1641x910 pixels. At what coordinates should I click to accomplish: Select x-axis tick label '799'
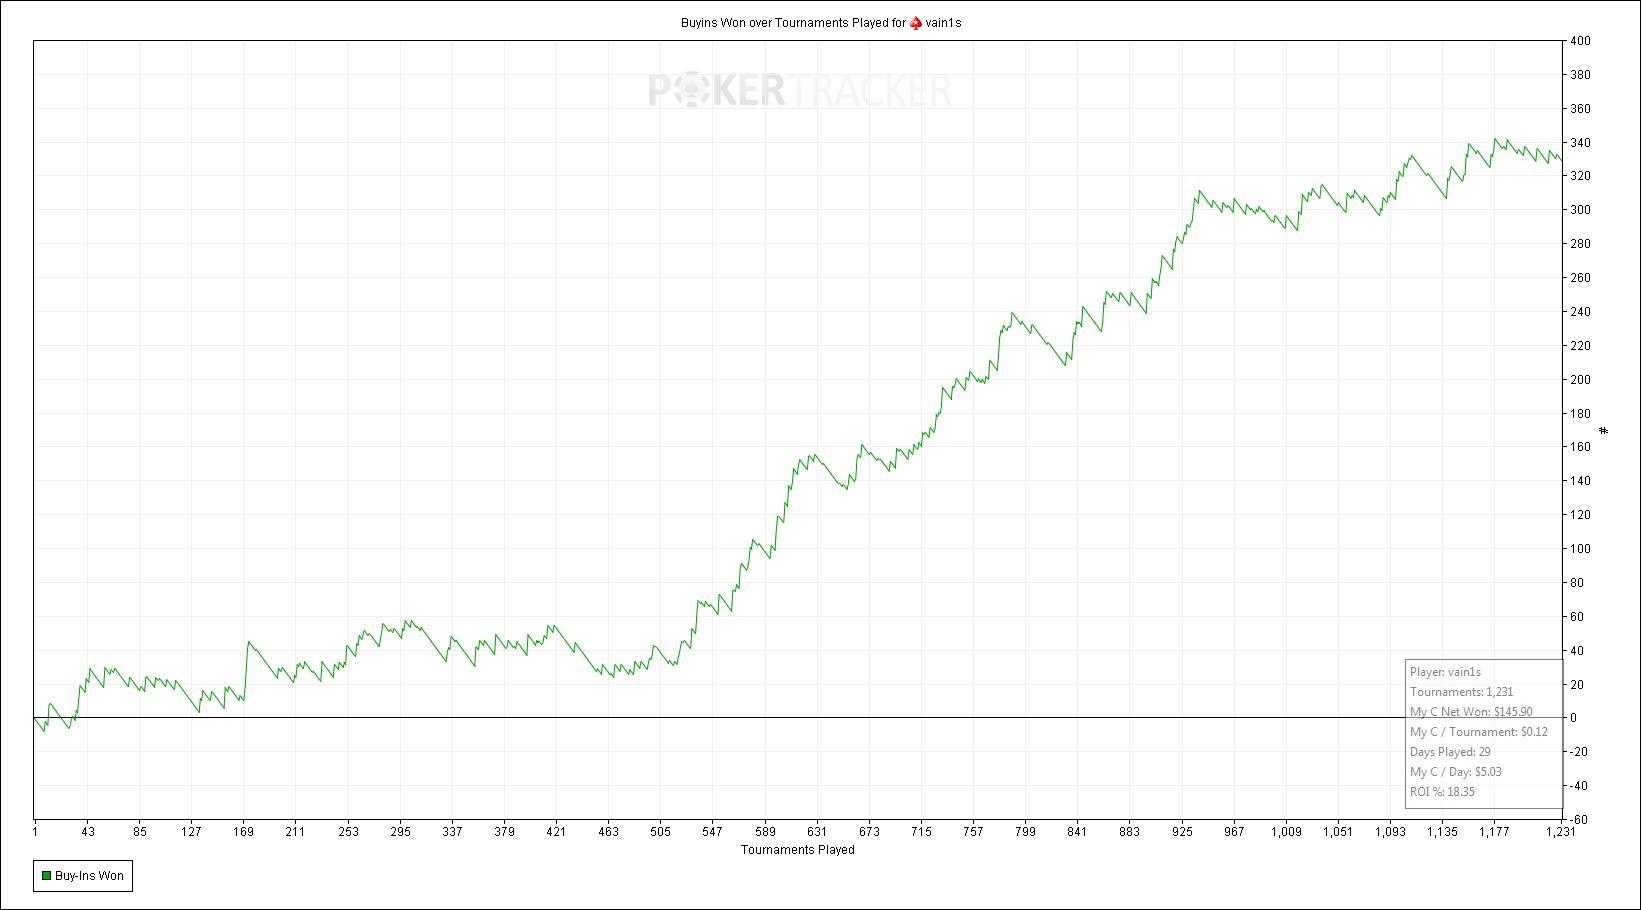[x=1025, y=832]
